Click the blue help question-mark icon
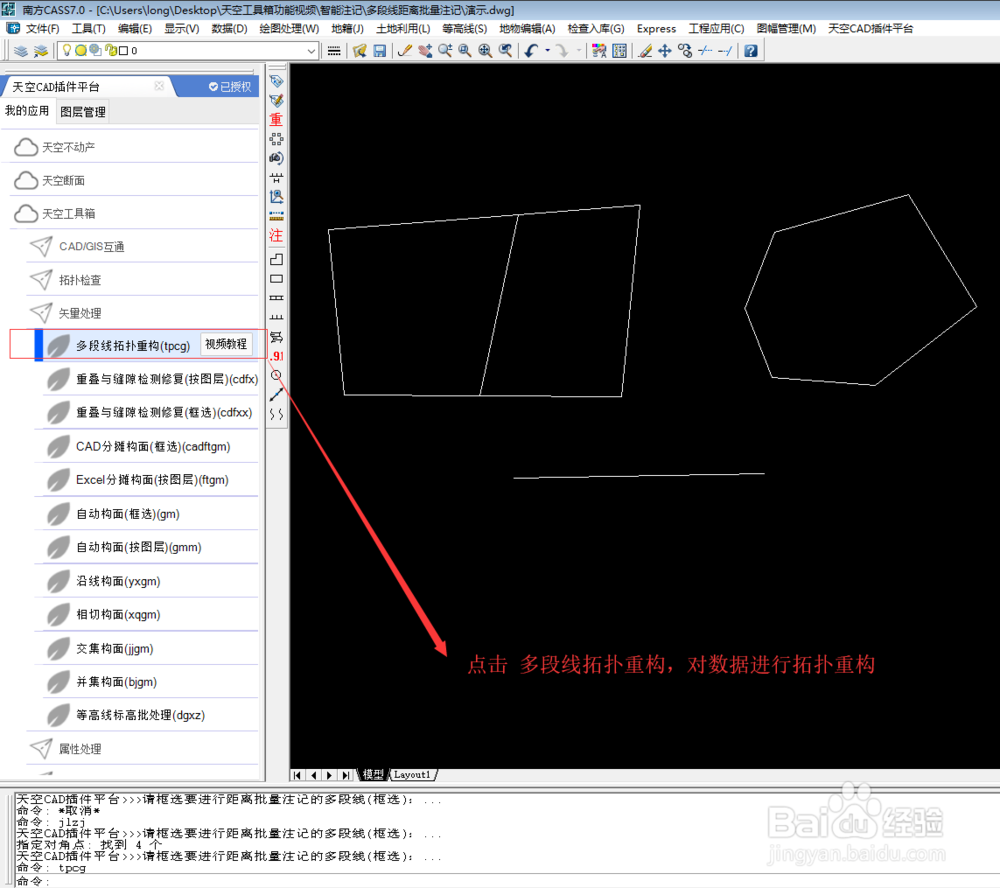The image size is (1000, 888). (x=751, y=51)
